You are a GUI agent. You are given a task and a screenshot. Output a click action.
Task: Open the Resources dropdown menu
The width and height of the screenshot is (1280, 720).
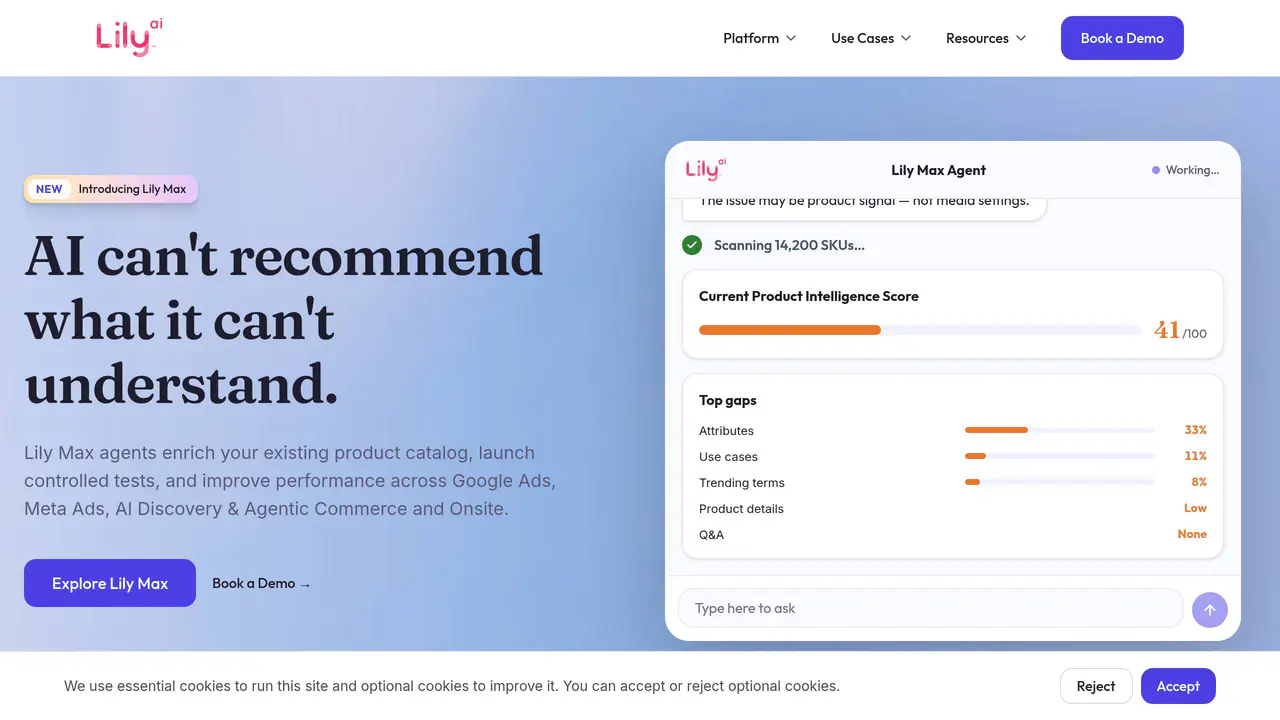coord(986,38)
